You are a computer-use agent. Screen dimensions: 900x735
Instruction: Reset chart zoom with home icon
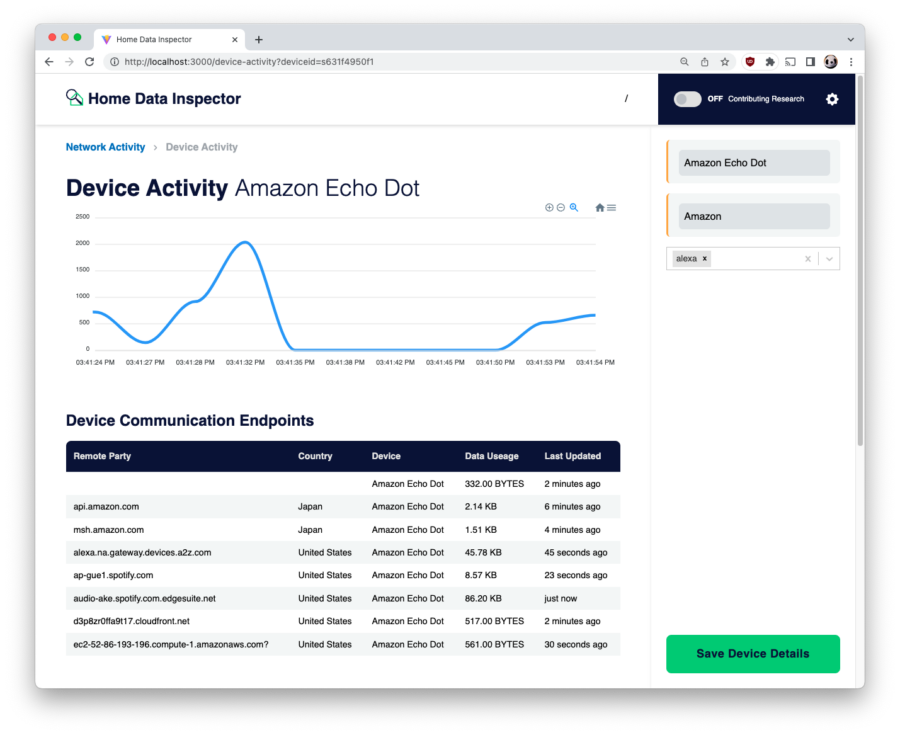tap(600, 208)
